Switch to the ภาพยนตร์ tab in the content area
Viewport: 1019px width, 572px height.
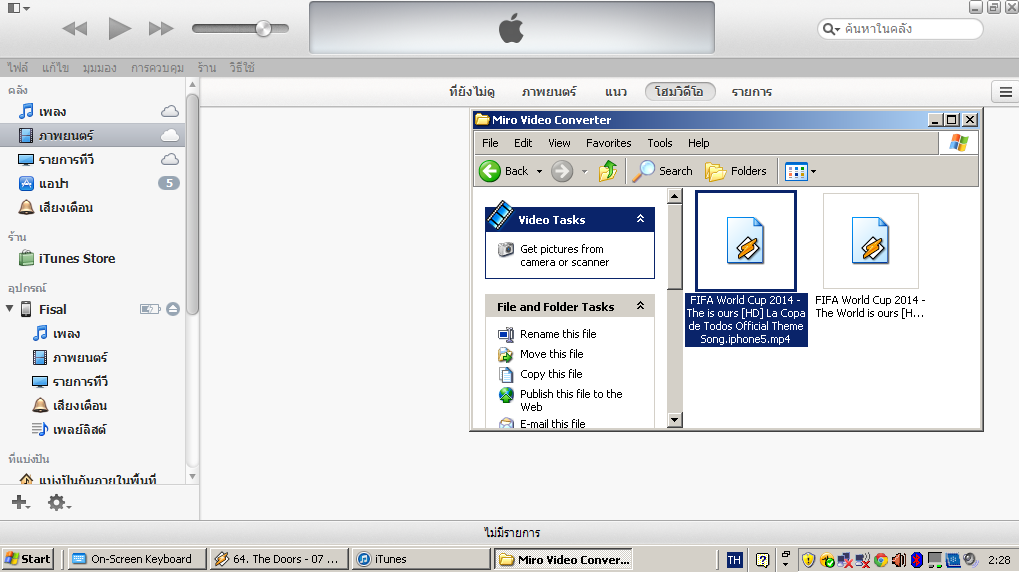point(549,92)
